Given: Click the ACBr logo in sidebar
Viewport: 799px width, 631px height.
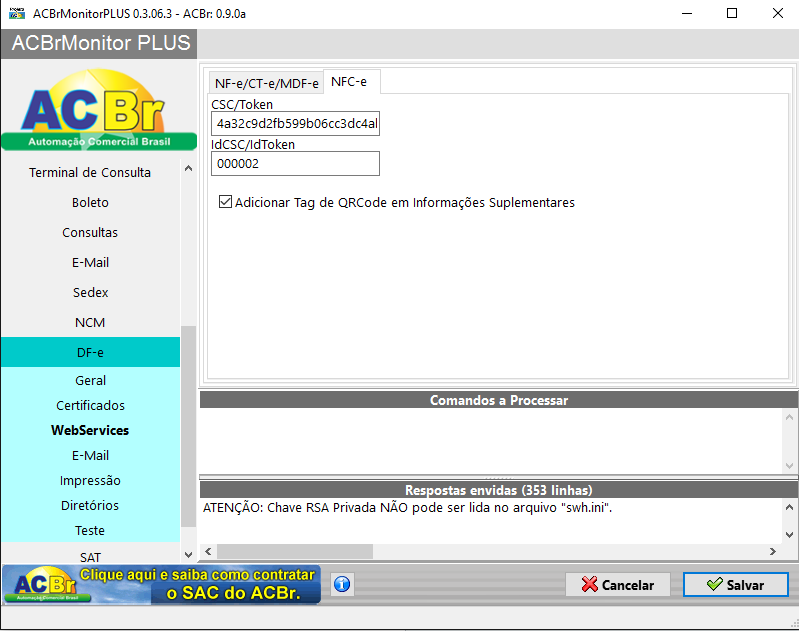Looking at the screenshot, I should (x=99, y=110).
